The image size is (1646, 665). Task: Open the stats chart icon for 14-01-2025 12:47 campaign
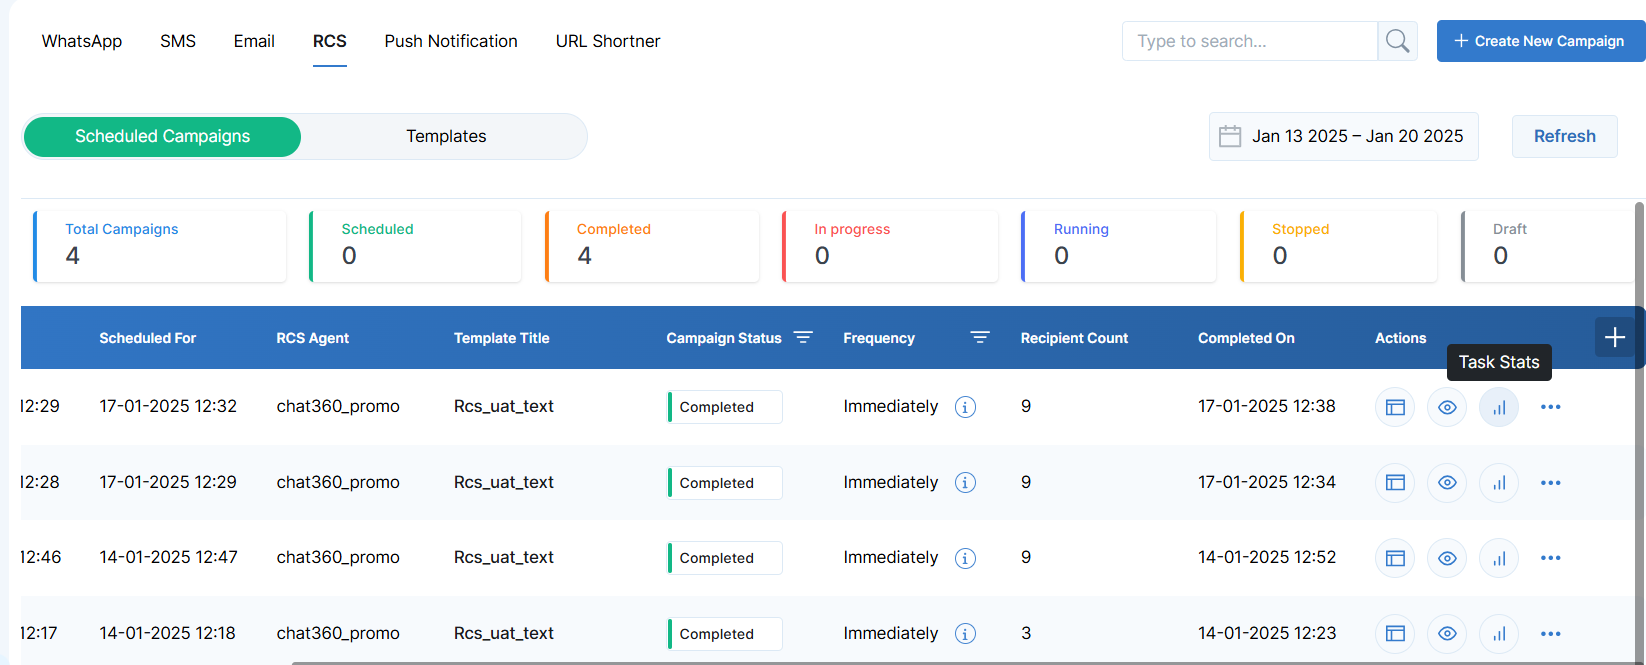click(x=1499, y=558)
